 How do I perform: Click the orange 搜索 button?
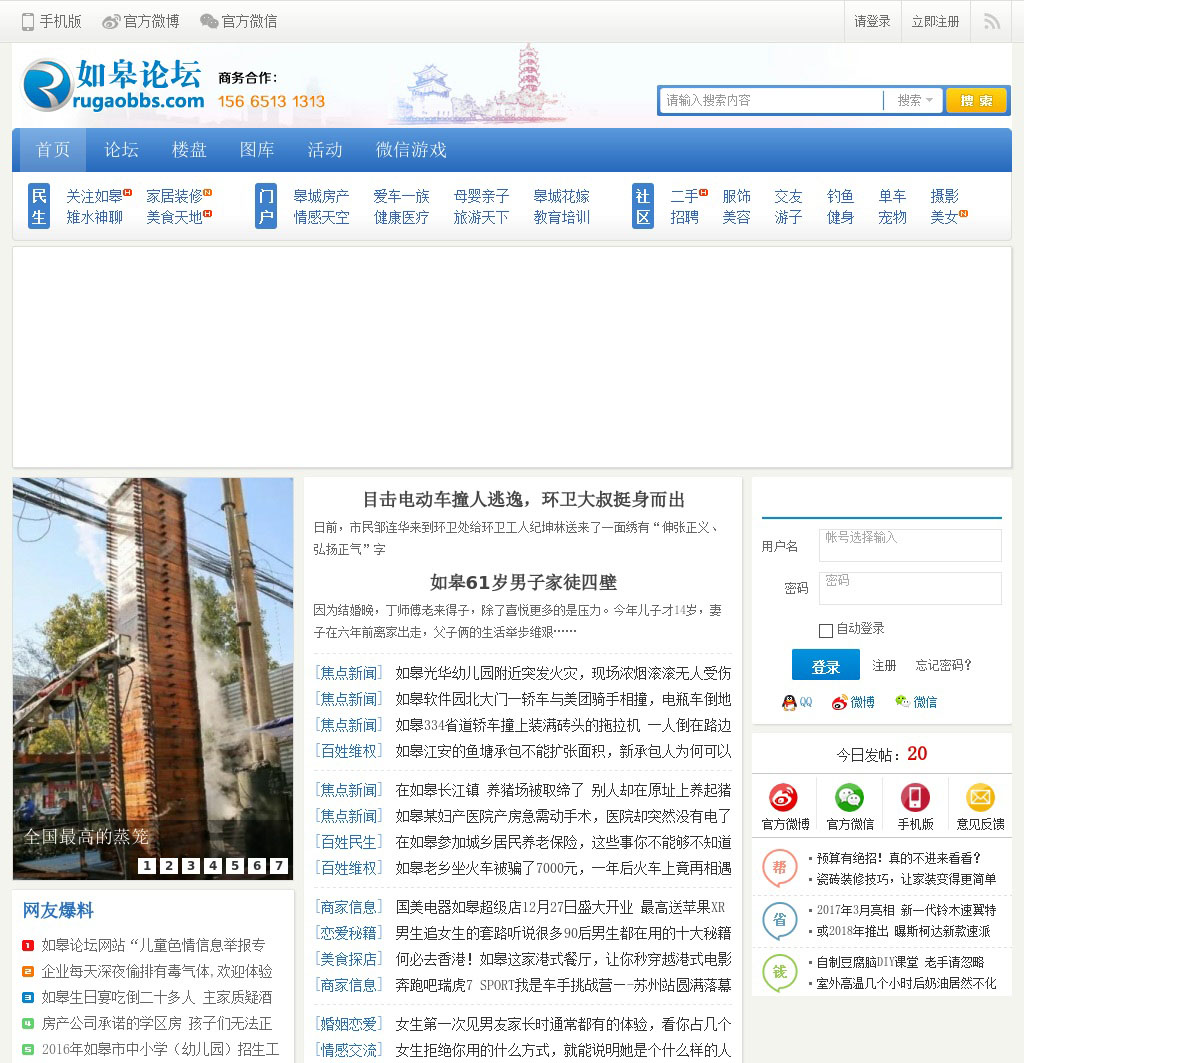[976, 100]
